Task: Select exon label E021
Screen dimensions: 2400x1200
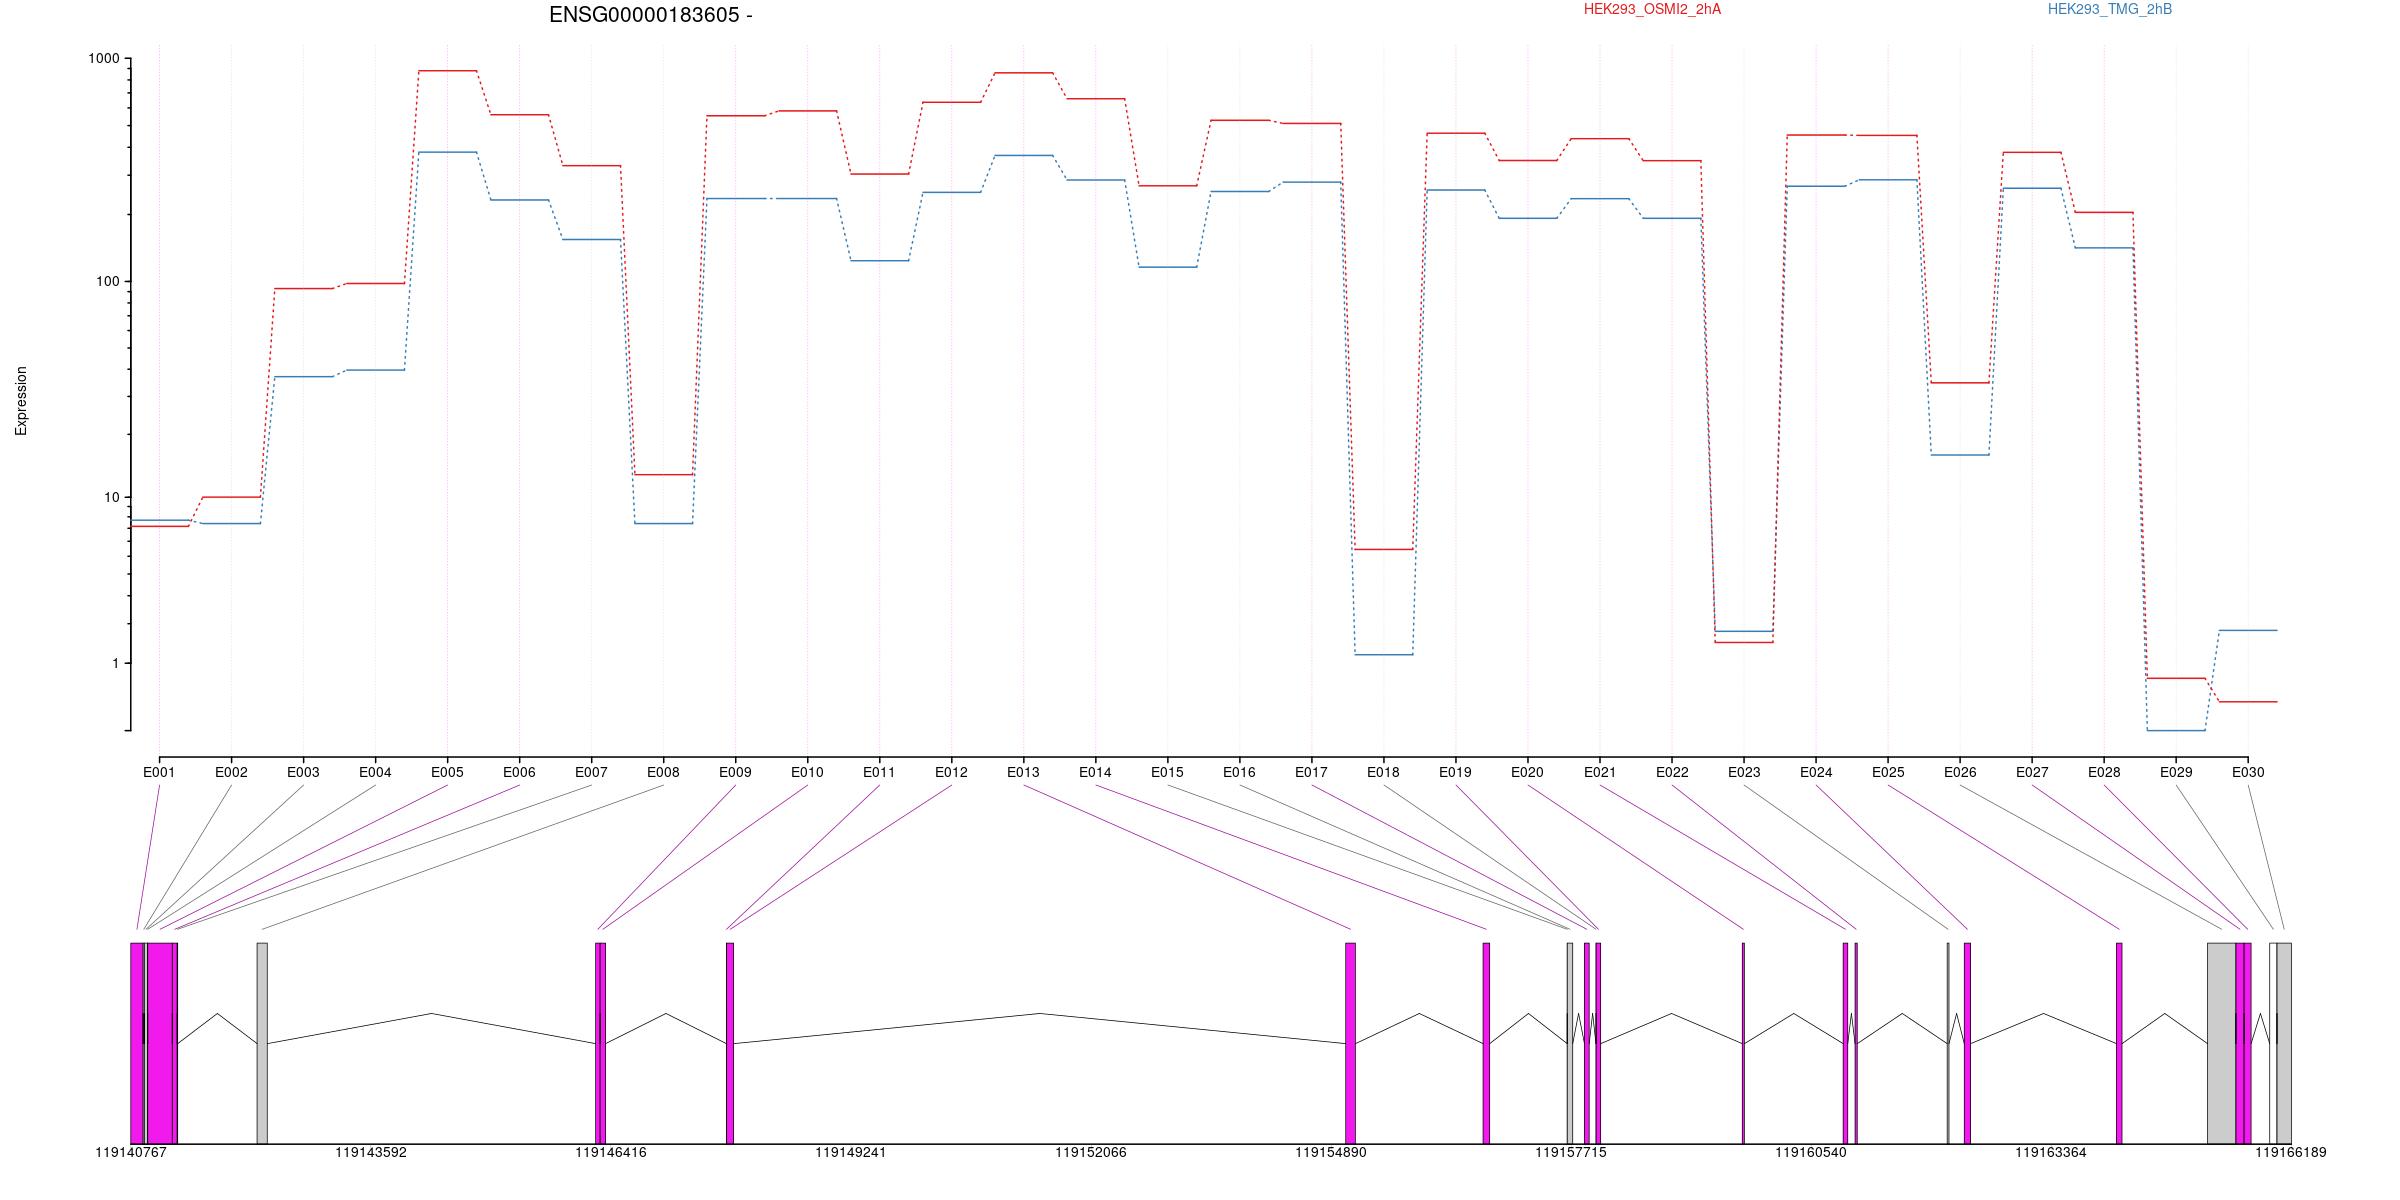Action: [1600, 772]
